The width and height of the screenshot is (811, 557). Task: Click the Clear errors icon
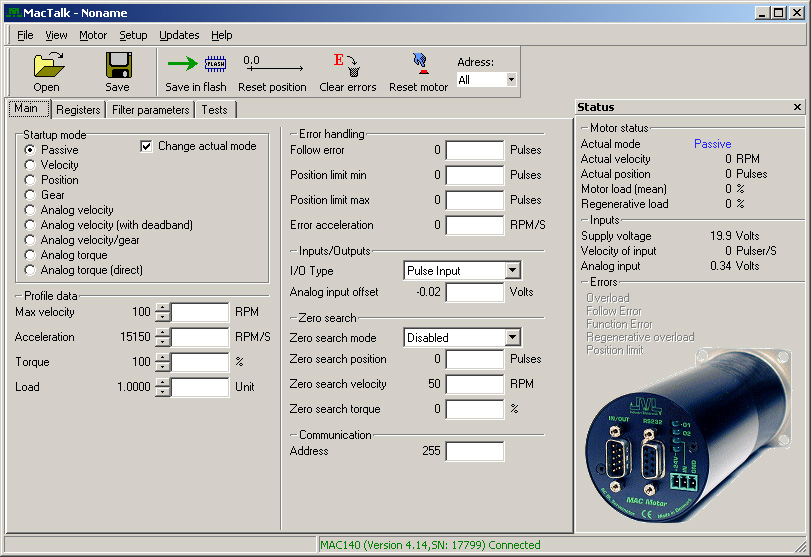click(x=347, y=65)
